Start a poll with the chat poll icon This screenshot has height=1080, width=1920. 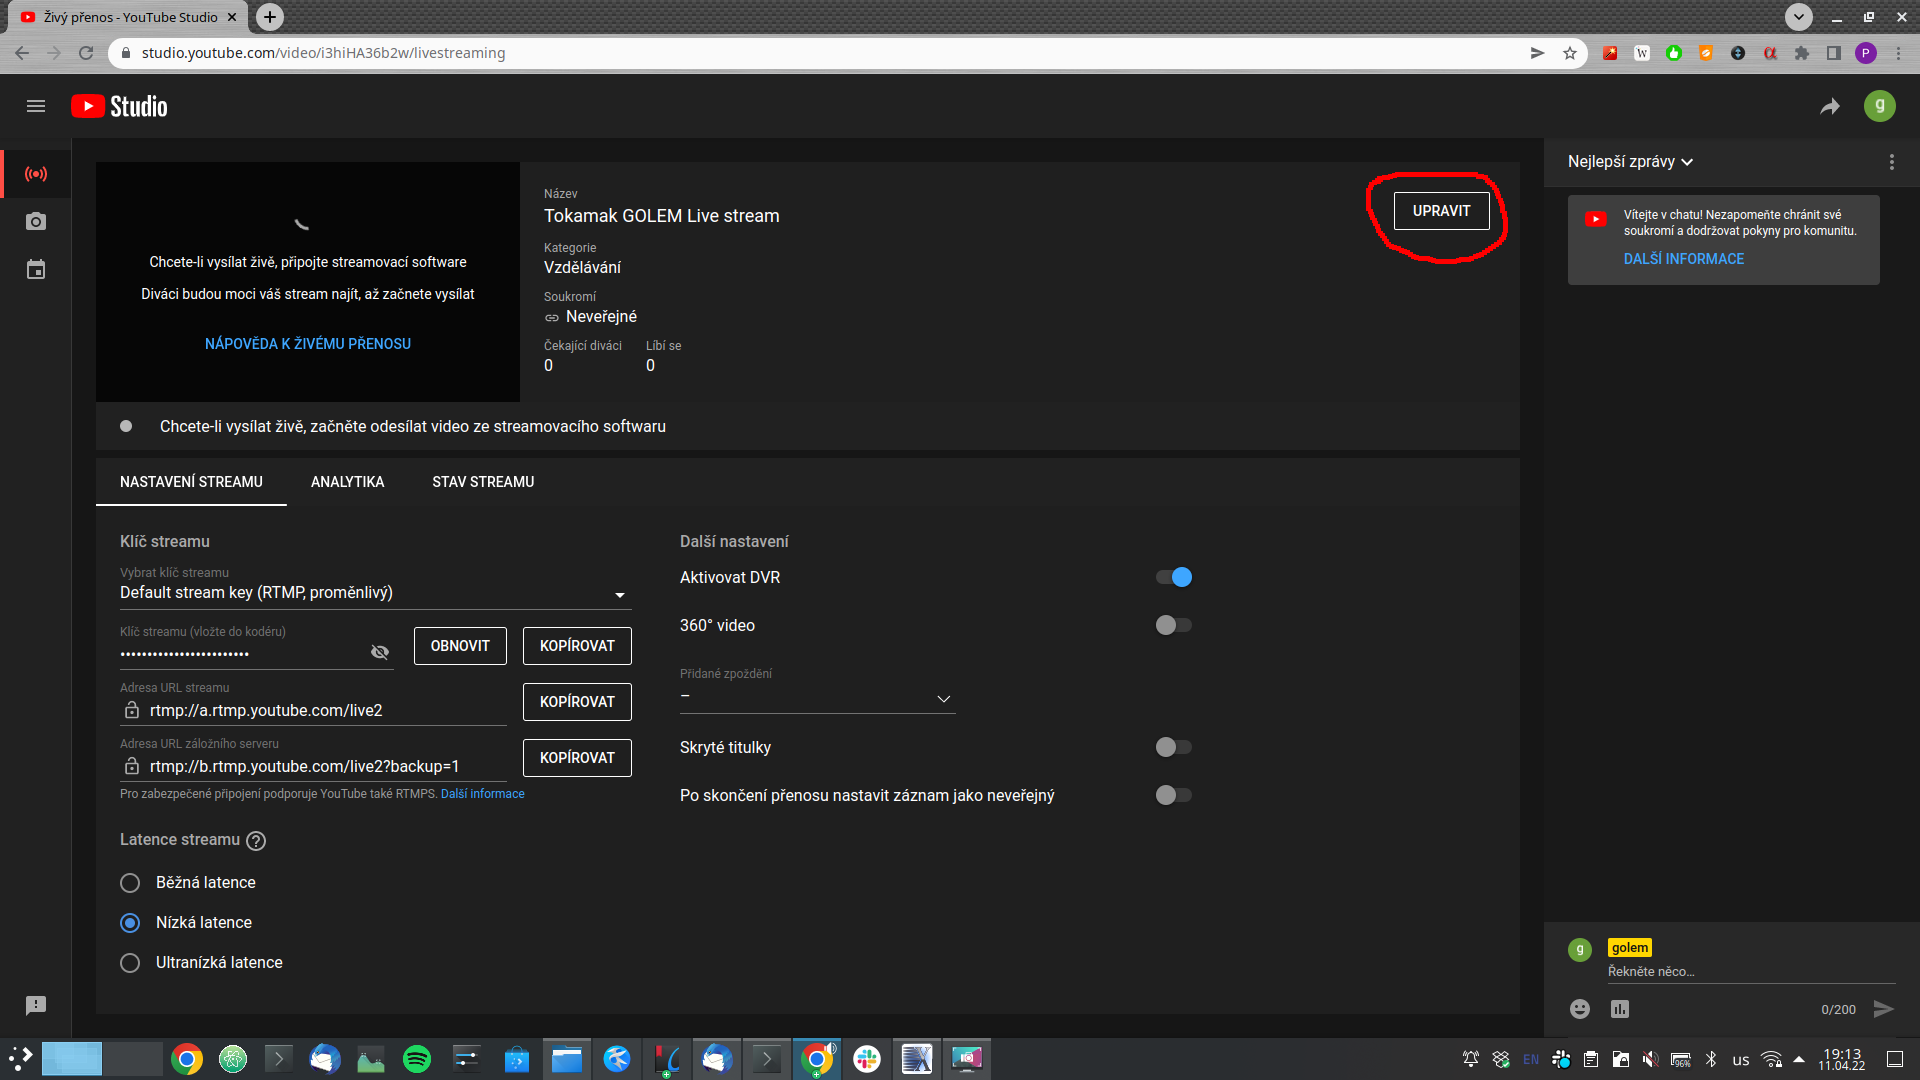pyautogui.click(x=1620, y=1009)
